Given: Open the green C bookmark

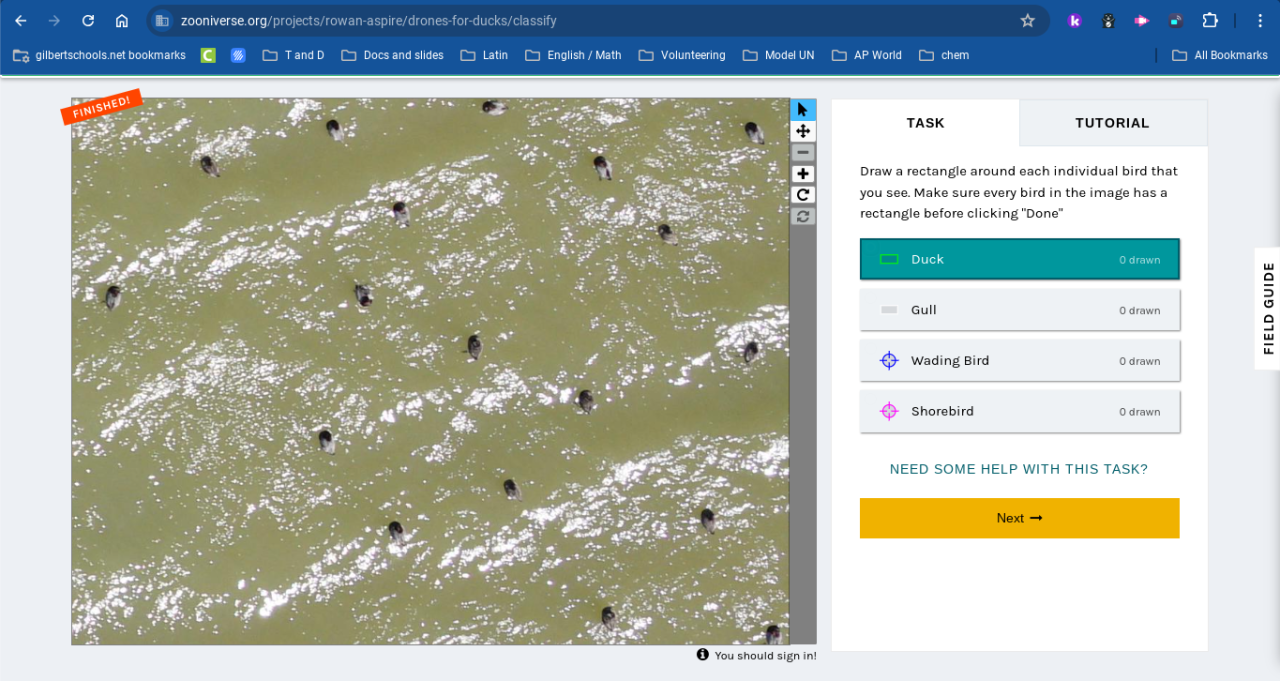Looking at the screenshot, I should pos(208,55).
